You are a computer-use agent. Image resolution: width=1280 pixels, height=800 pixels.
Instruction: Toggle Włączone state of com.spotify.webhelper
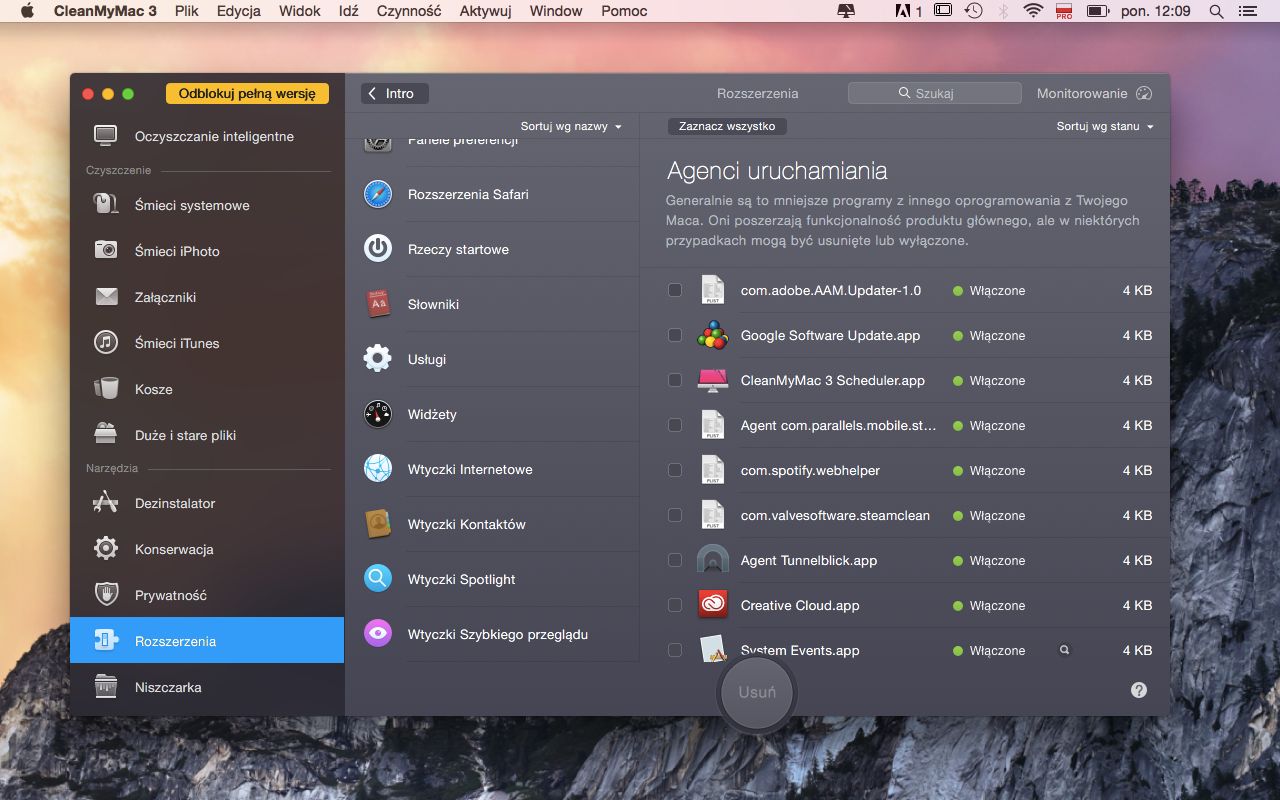pos(989,470)
